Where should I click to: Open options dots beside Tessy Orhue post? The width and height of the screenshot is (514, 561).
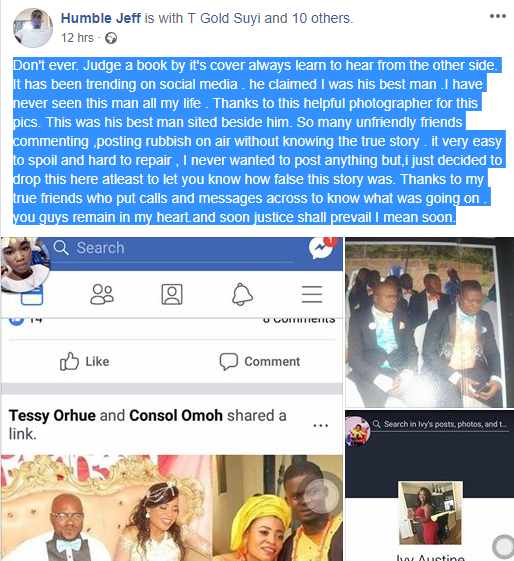320,426
